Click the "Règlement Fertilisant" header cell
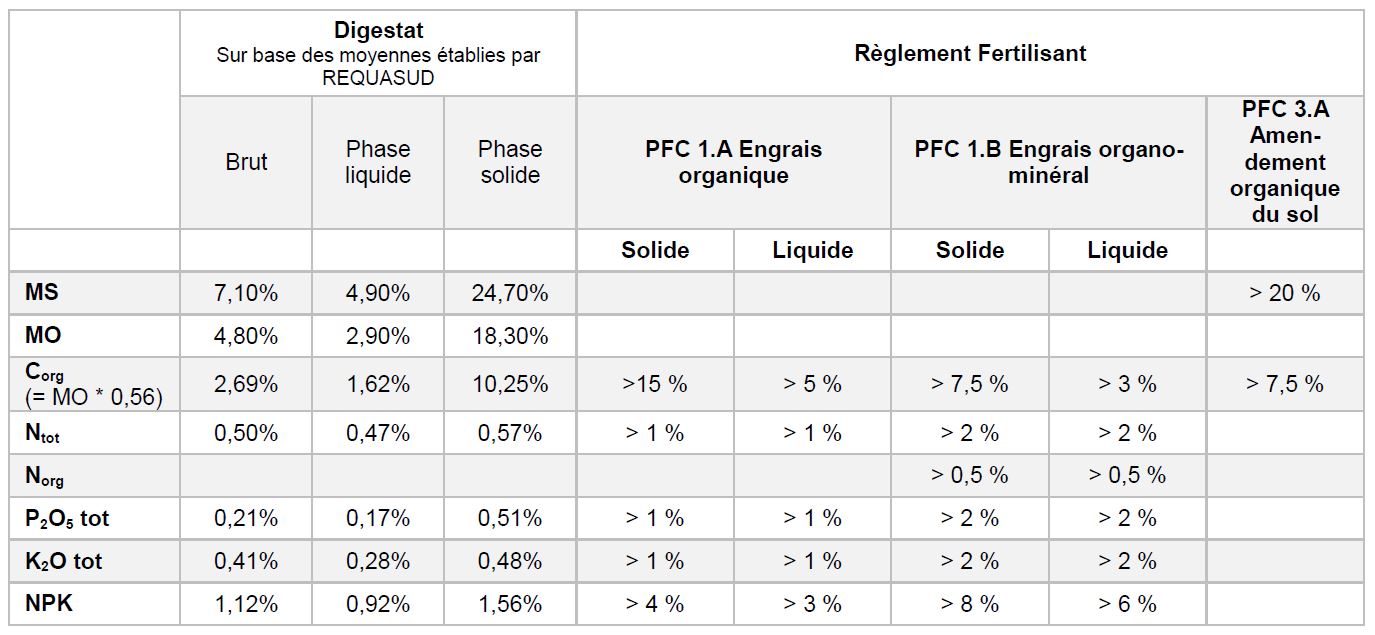 pos(969,53)
